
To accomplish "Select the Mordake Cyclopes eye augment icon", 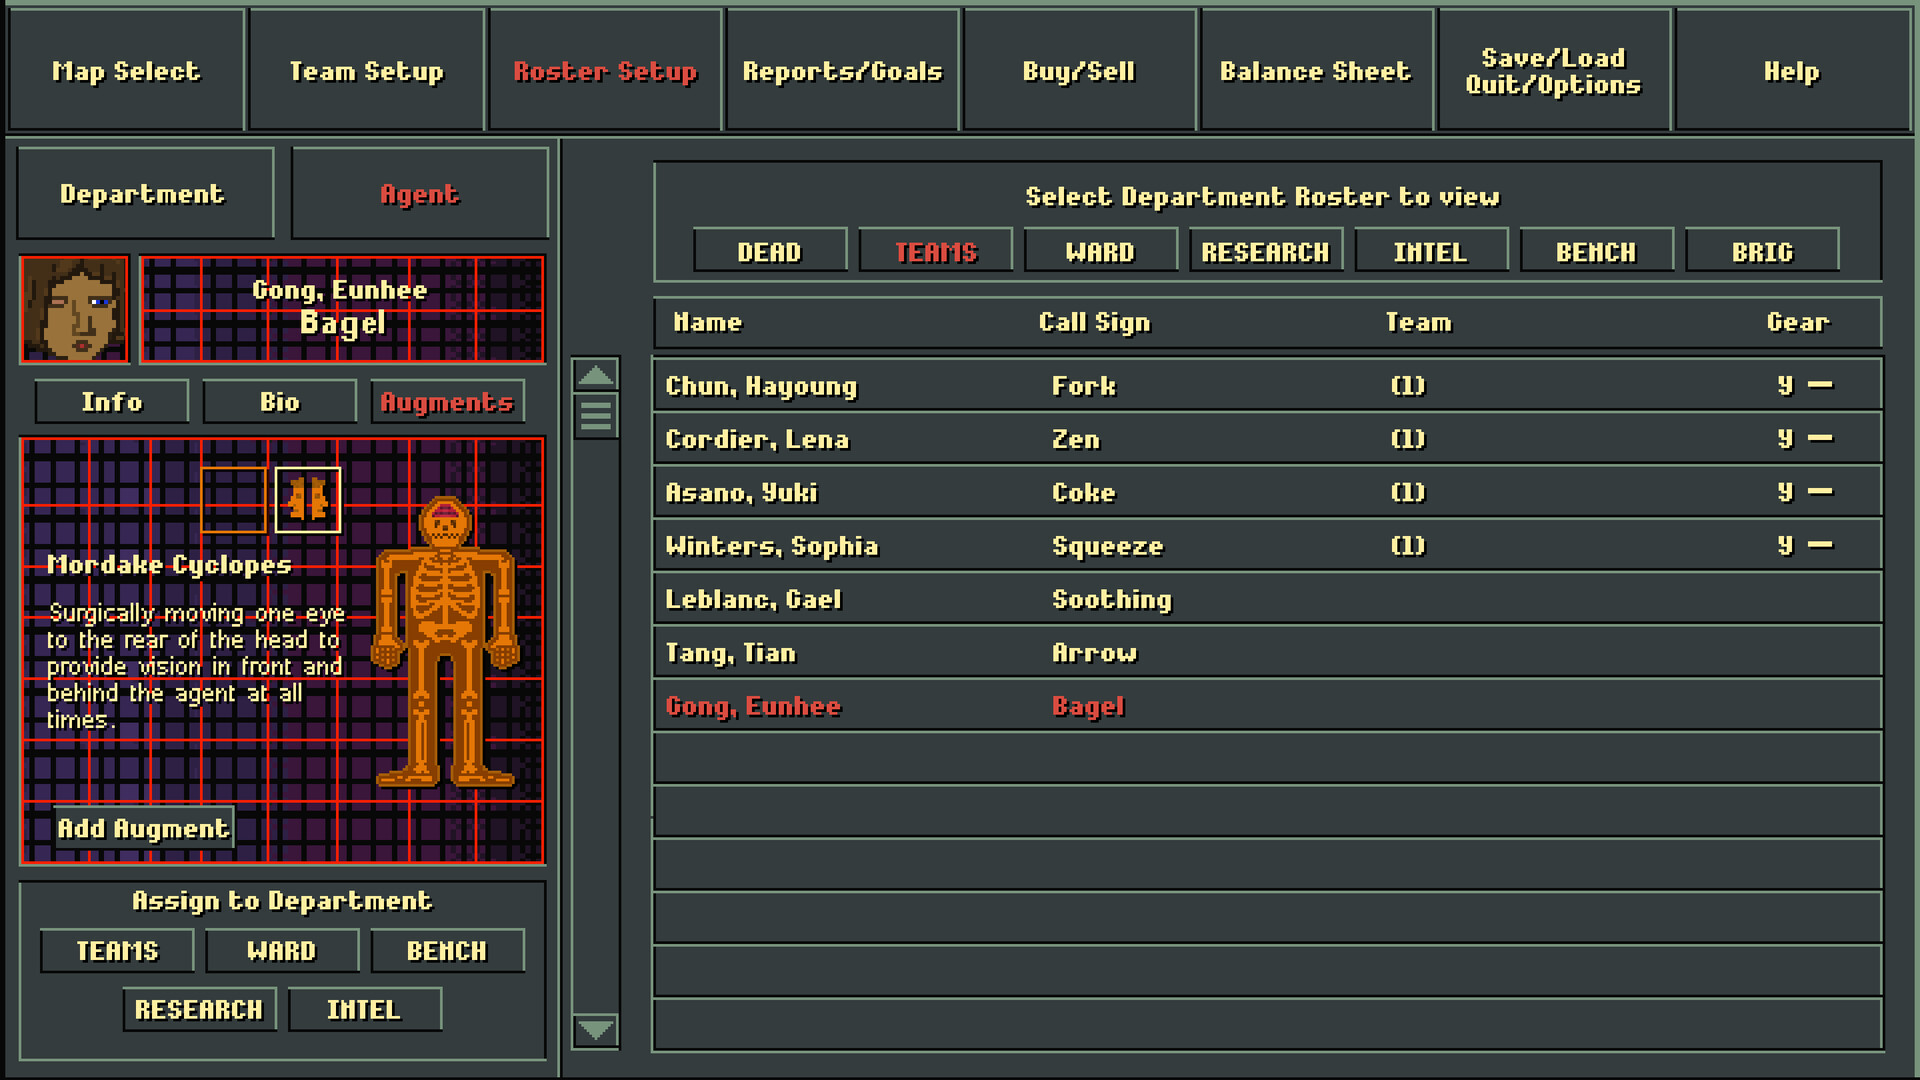I will [307, 500].
